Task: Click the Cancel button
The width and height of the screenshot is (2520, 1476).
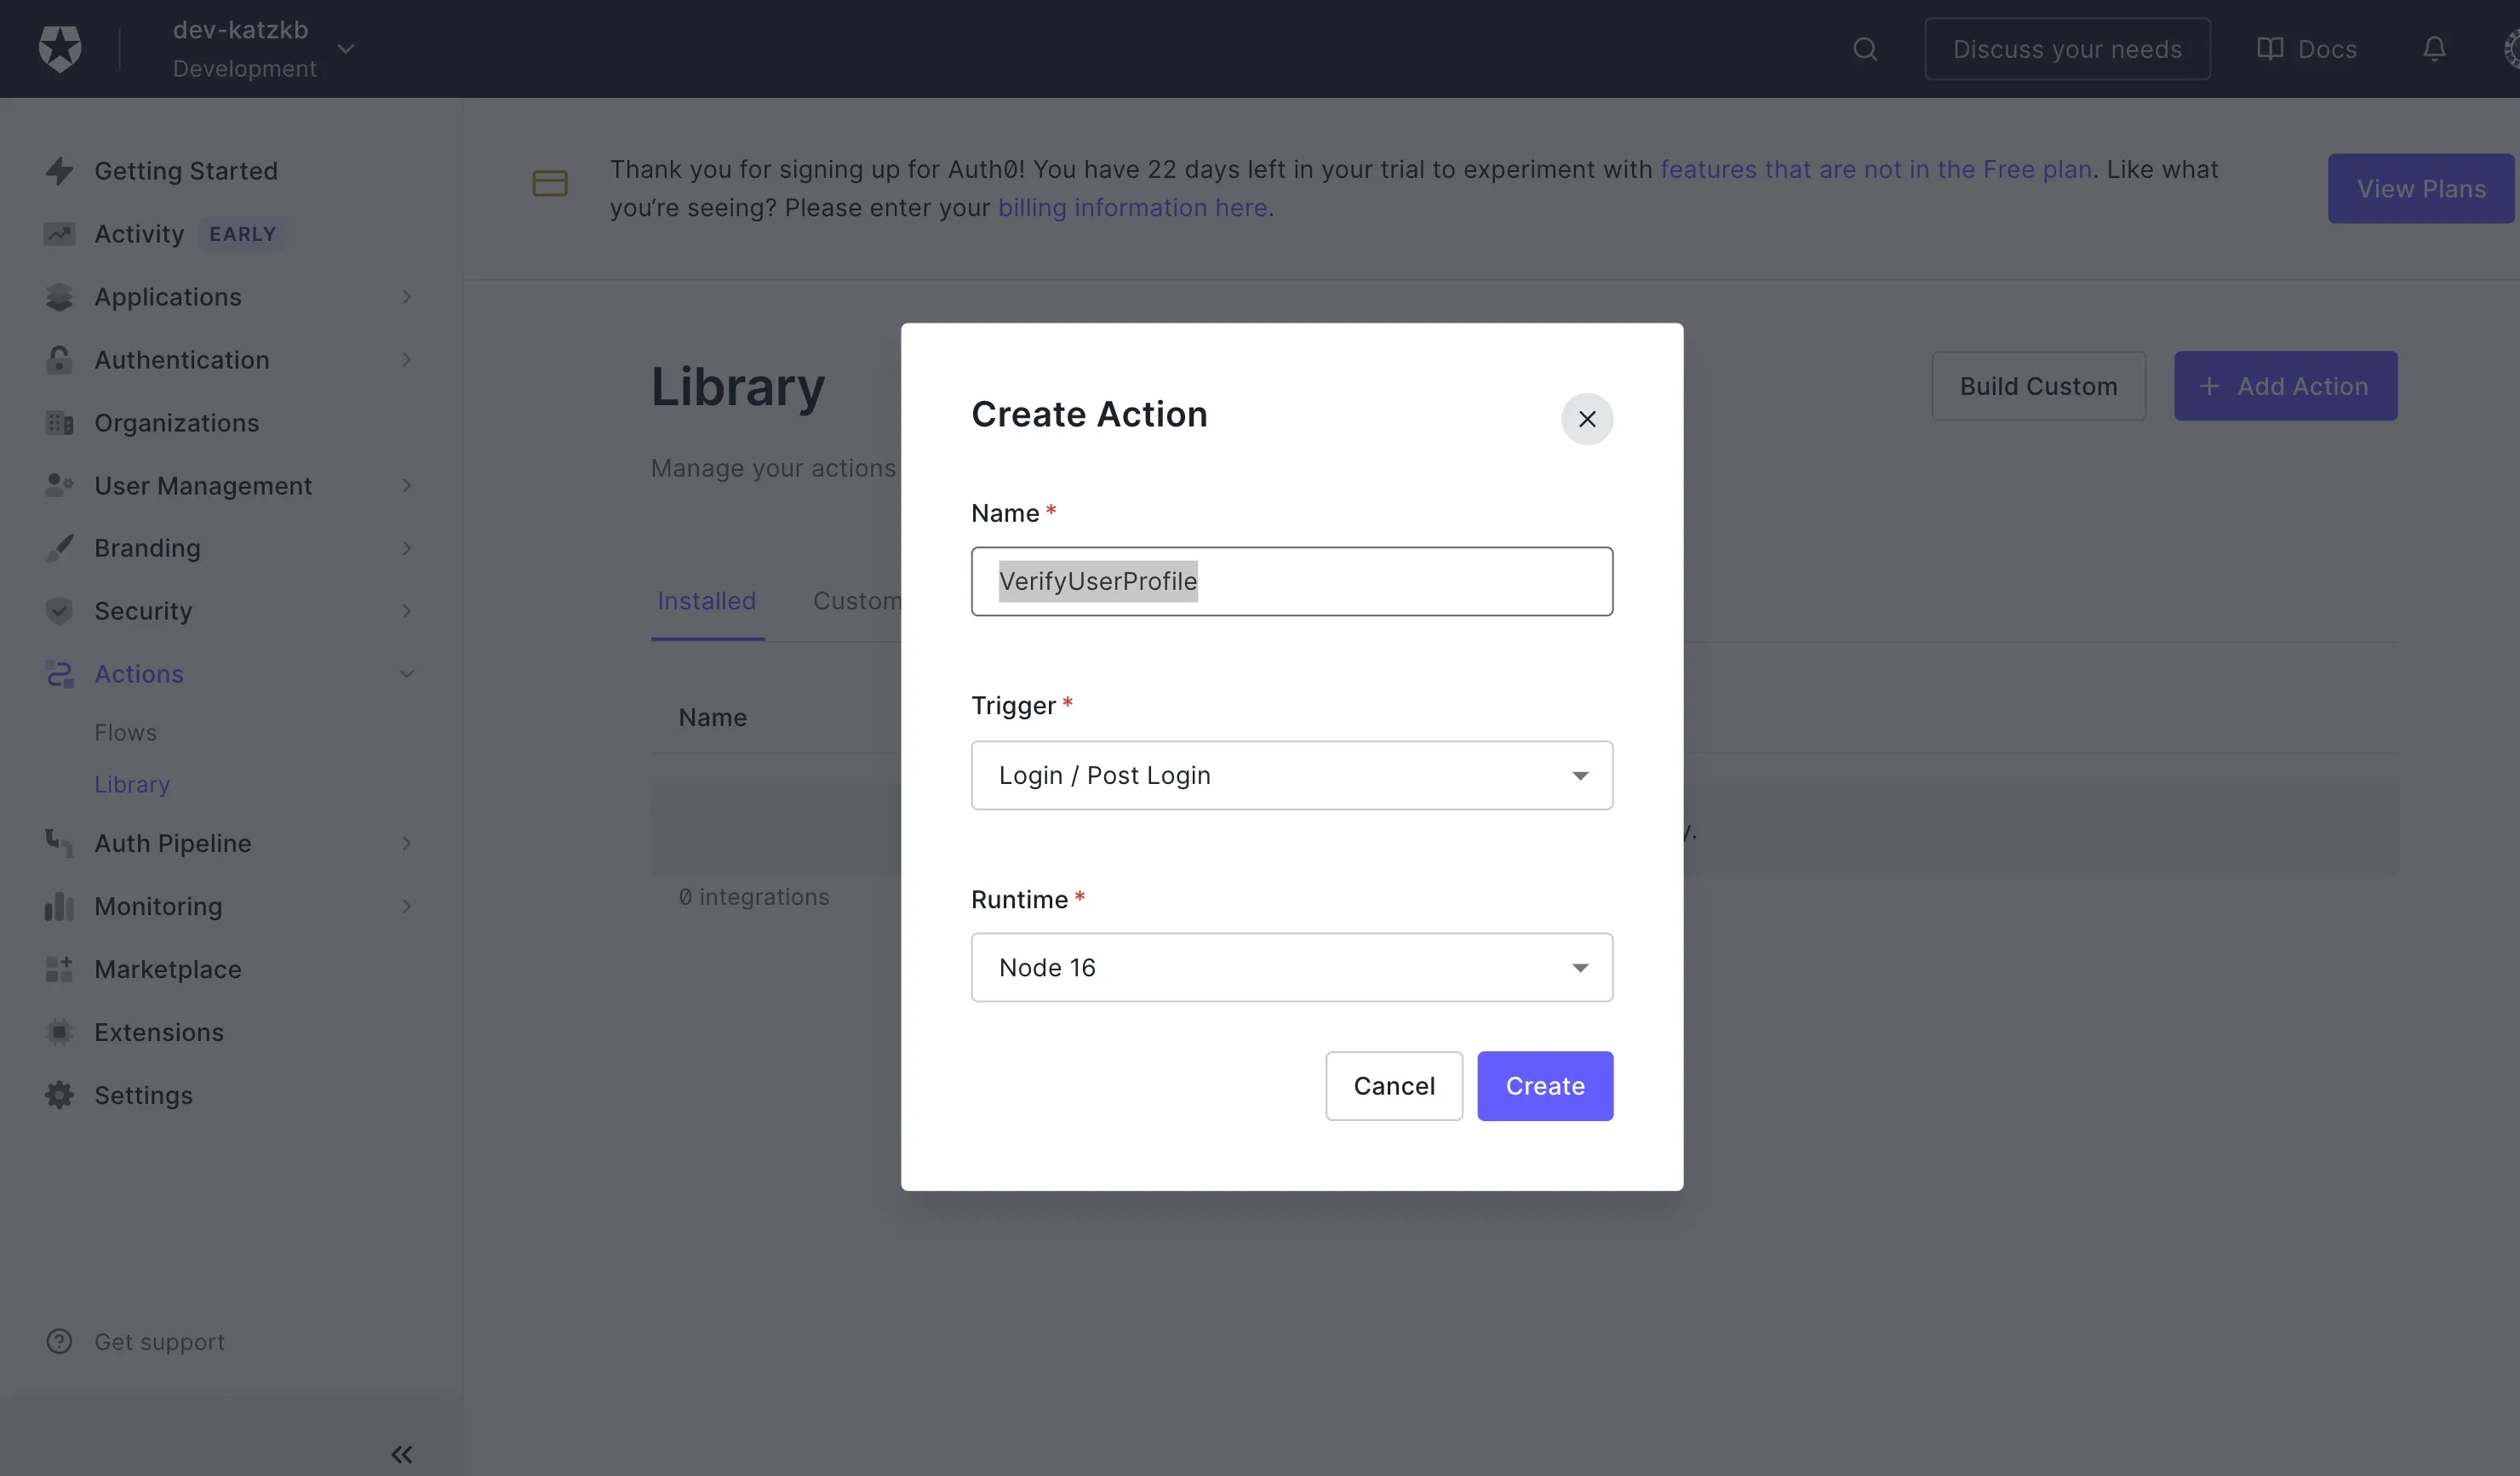Action: click(1394, 1086)
